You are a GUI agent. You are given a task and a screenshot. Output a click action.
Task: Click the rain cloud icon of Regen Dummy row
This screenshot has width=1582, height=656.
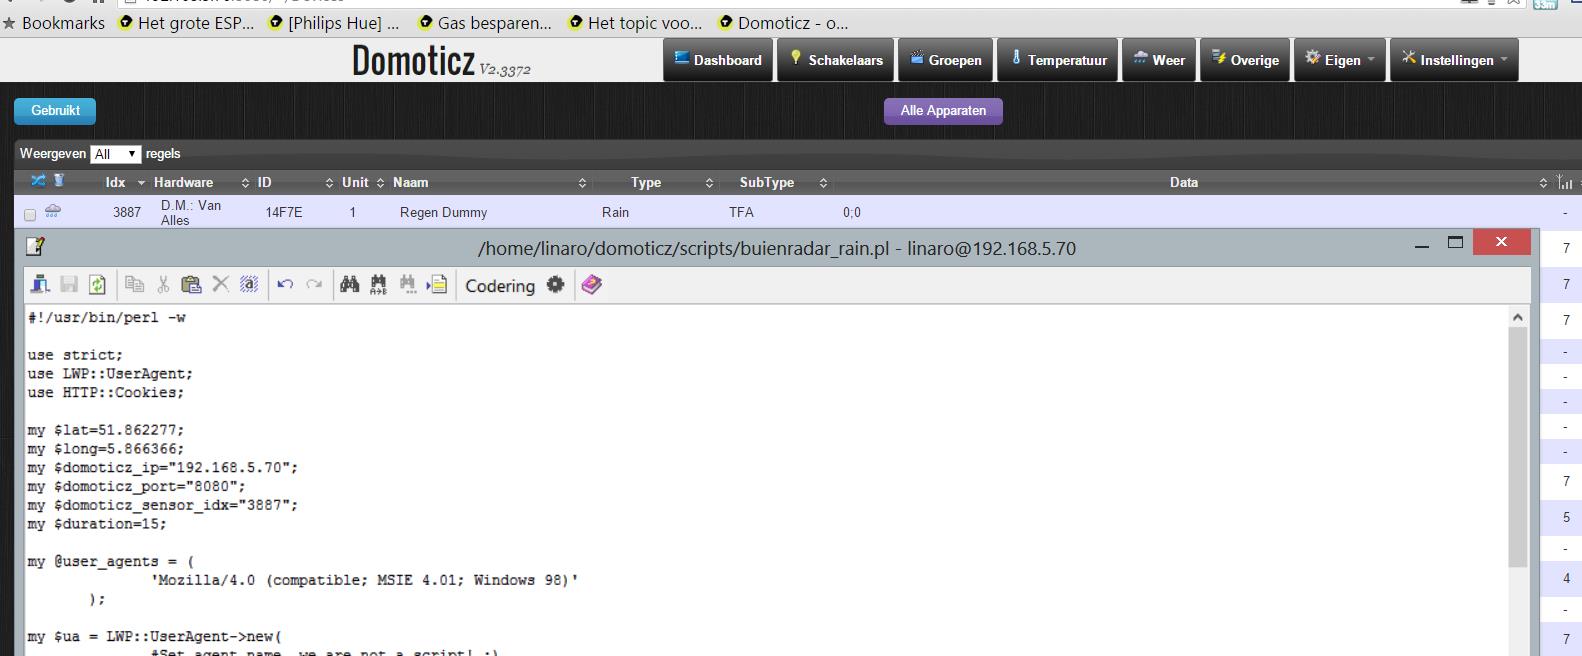click(x=53, y=211)
